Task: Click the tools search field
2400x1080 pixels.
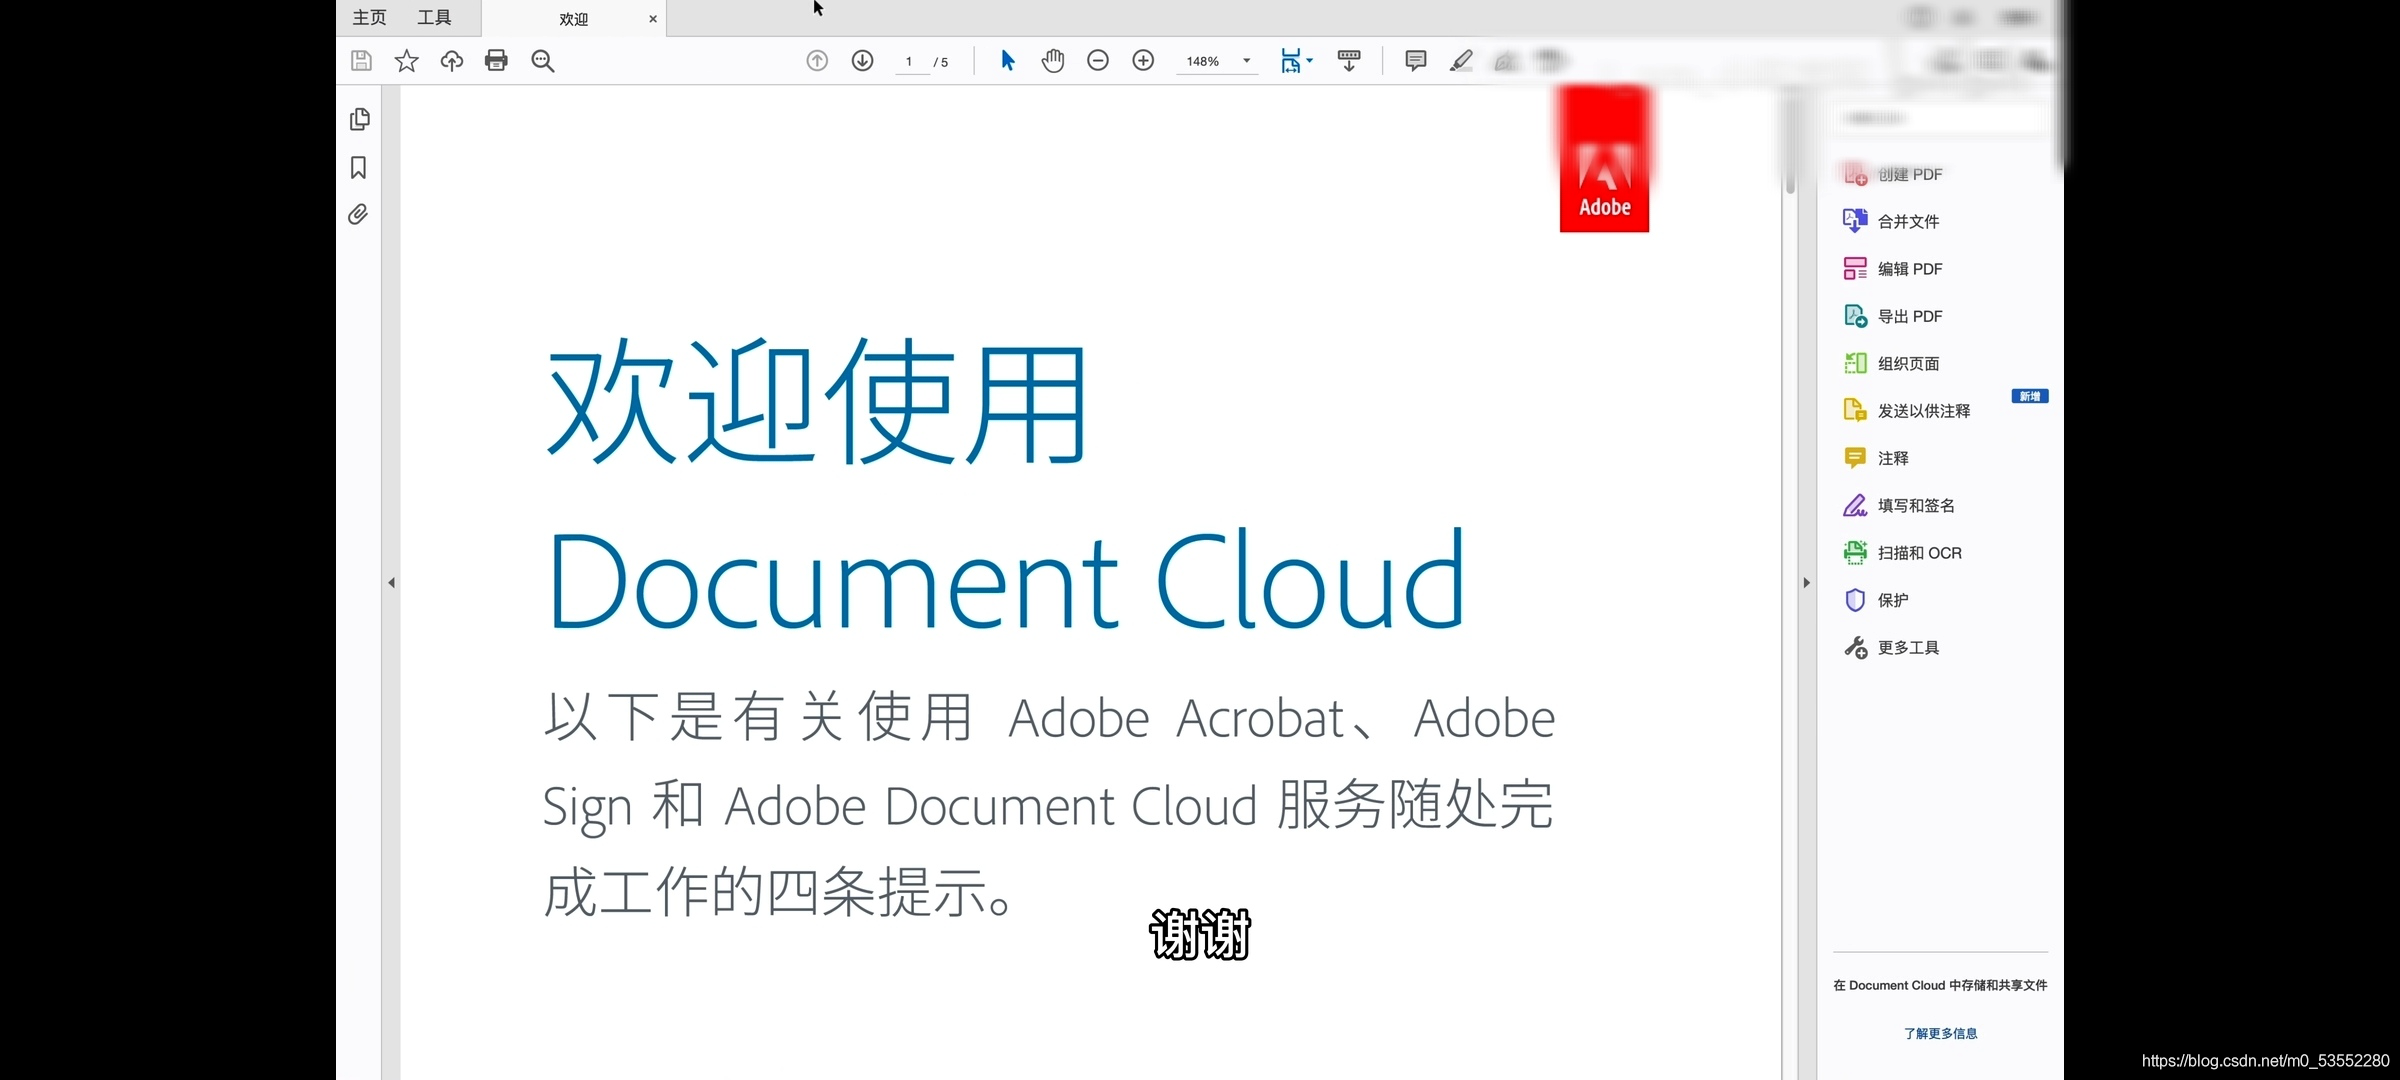Action: click(1939, 118)
